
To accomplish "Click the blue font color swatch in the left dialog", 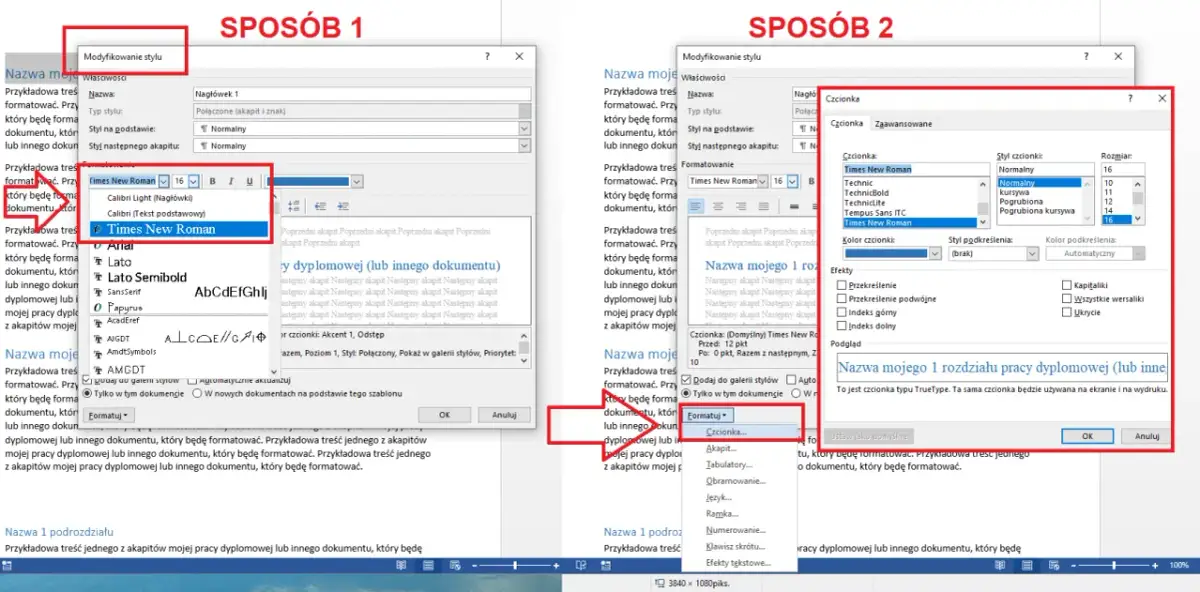I will [308, 181].
